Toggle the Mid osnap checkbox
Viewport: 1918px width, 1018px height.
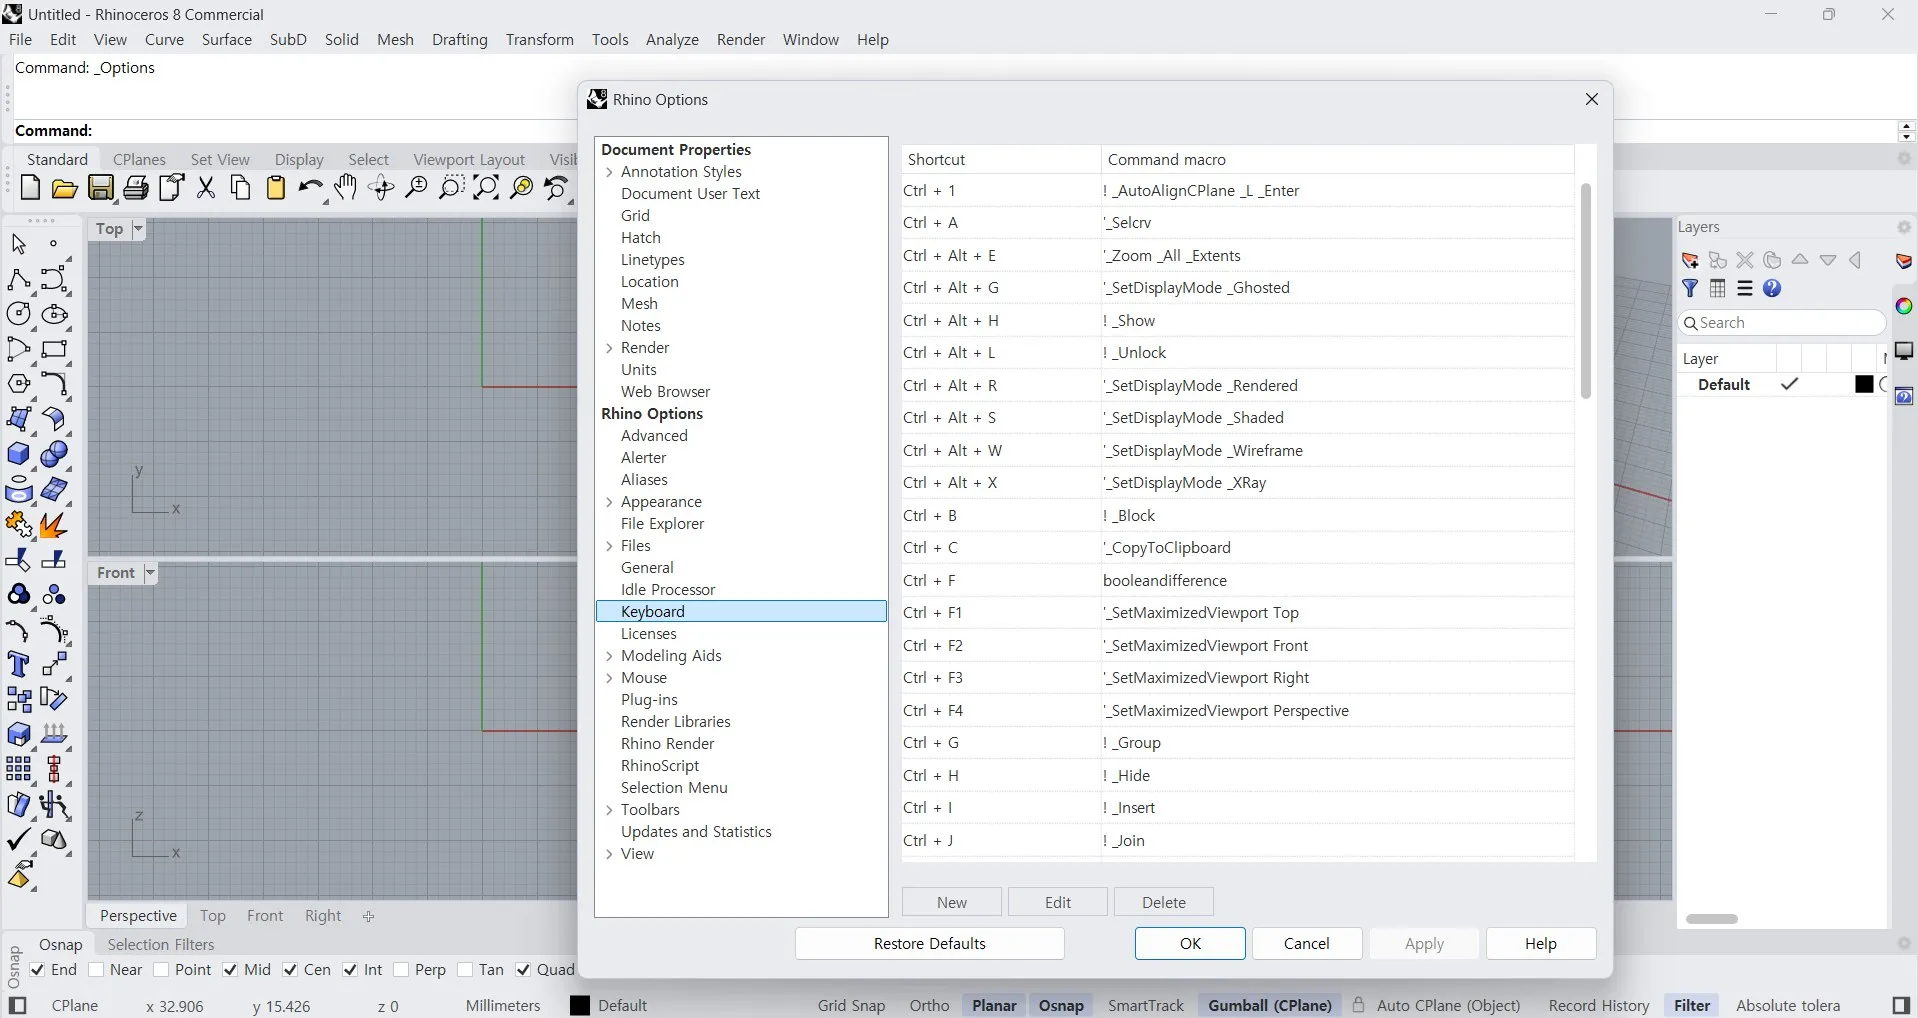231,970
